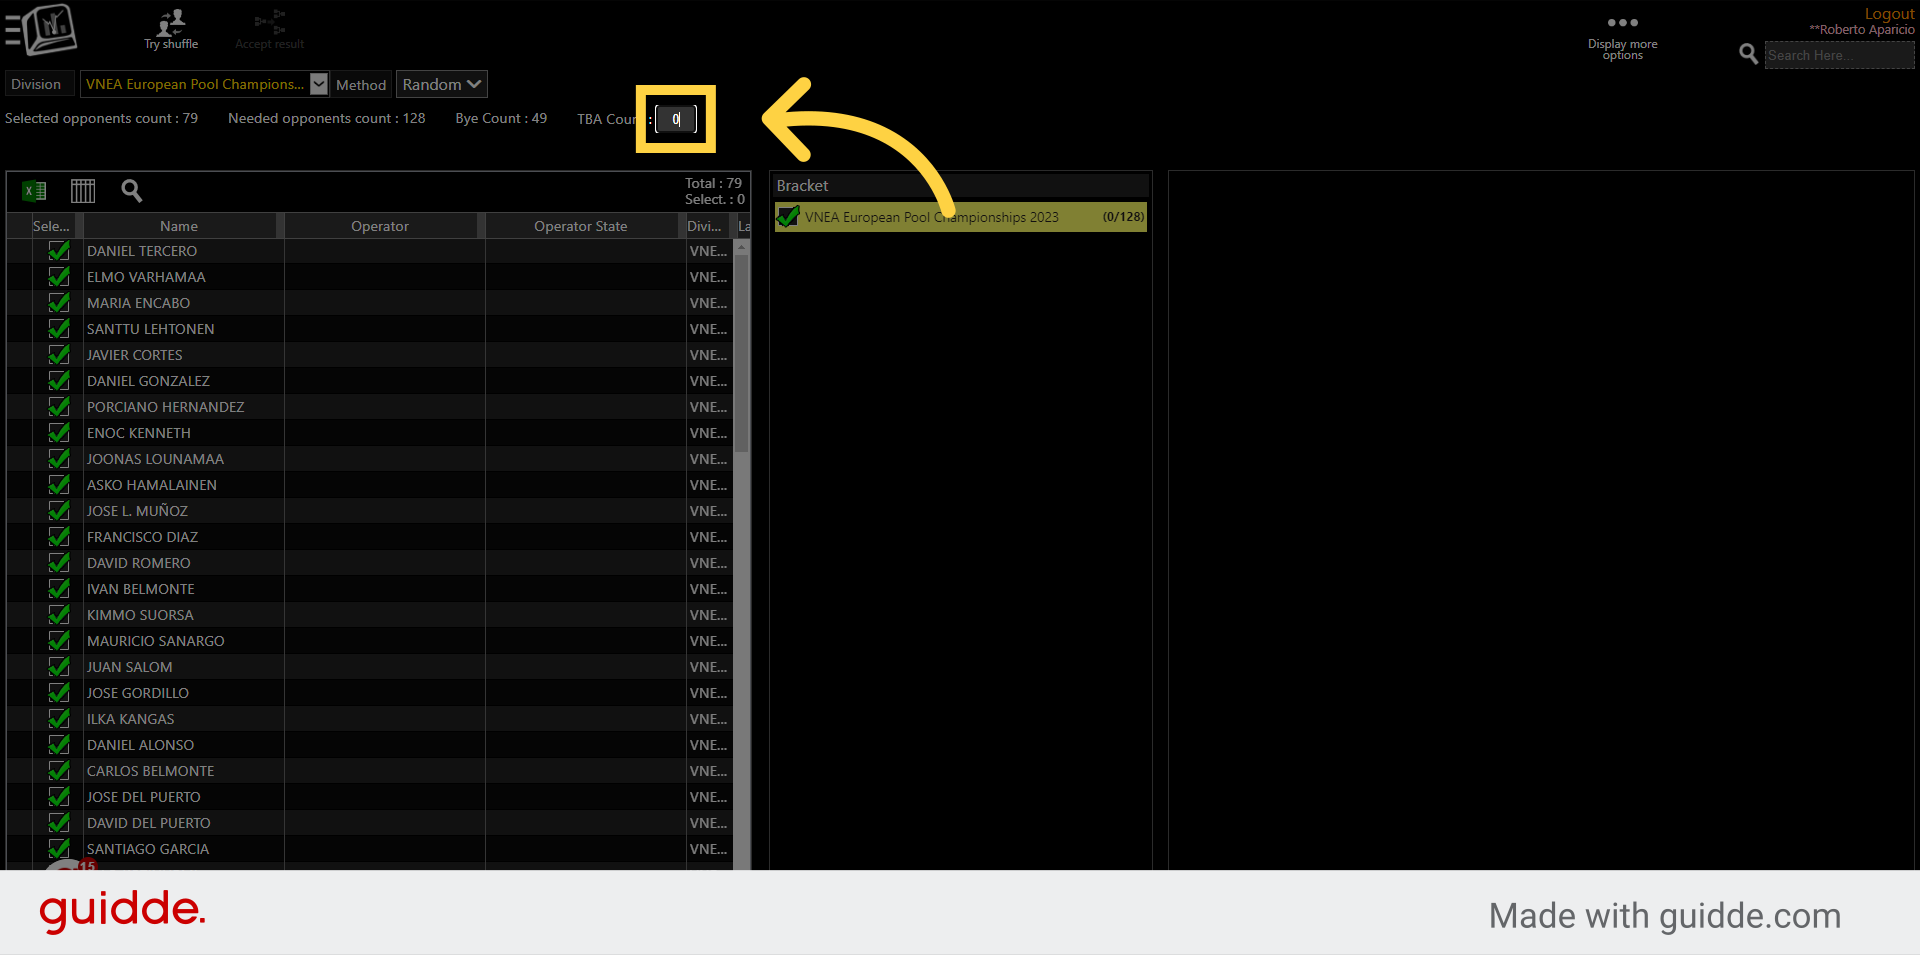1920x955 pixels.
Task: Open the Division dropdown VNEA European Pool
Action: (x=204, y=84)
